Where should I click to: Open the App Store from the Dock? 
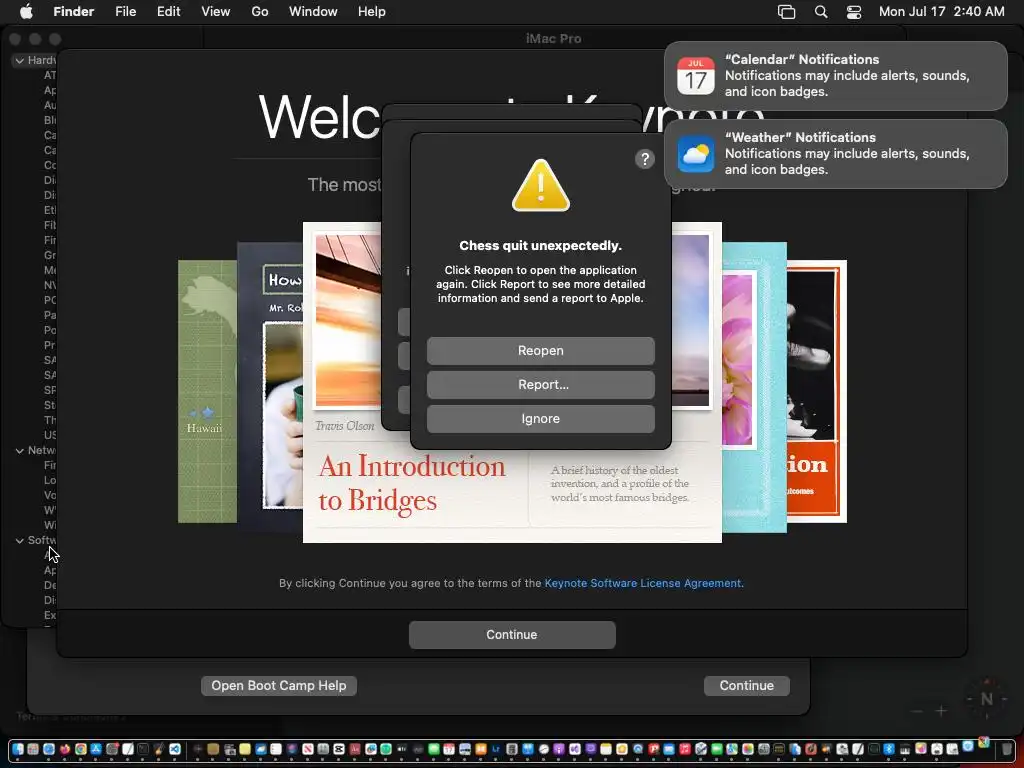tap(96, 749)
